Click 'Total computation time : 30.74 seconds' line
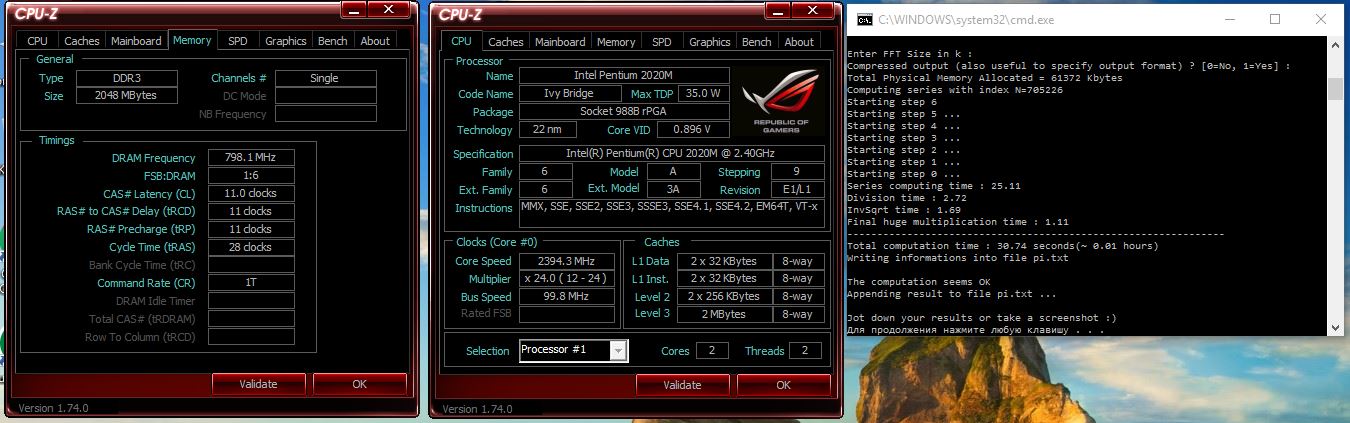Viewport: 1350px width, 423px height. click(x=1002, y=245)
